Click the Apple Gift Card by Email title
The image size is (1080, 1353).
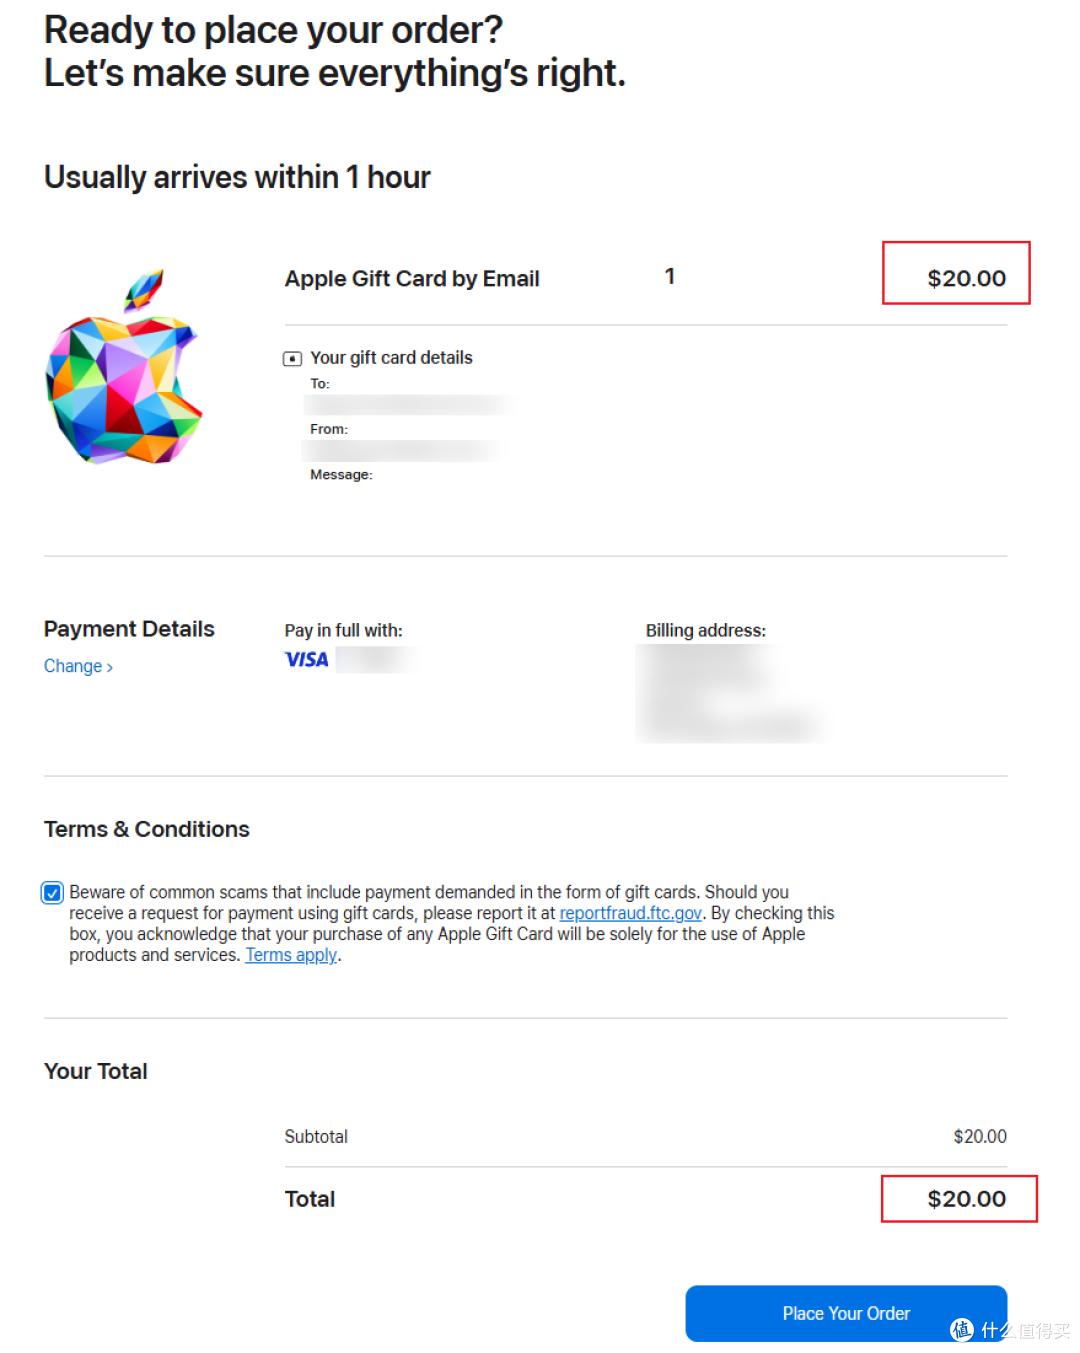pos(412,279)
